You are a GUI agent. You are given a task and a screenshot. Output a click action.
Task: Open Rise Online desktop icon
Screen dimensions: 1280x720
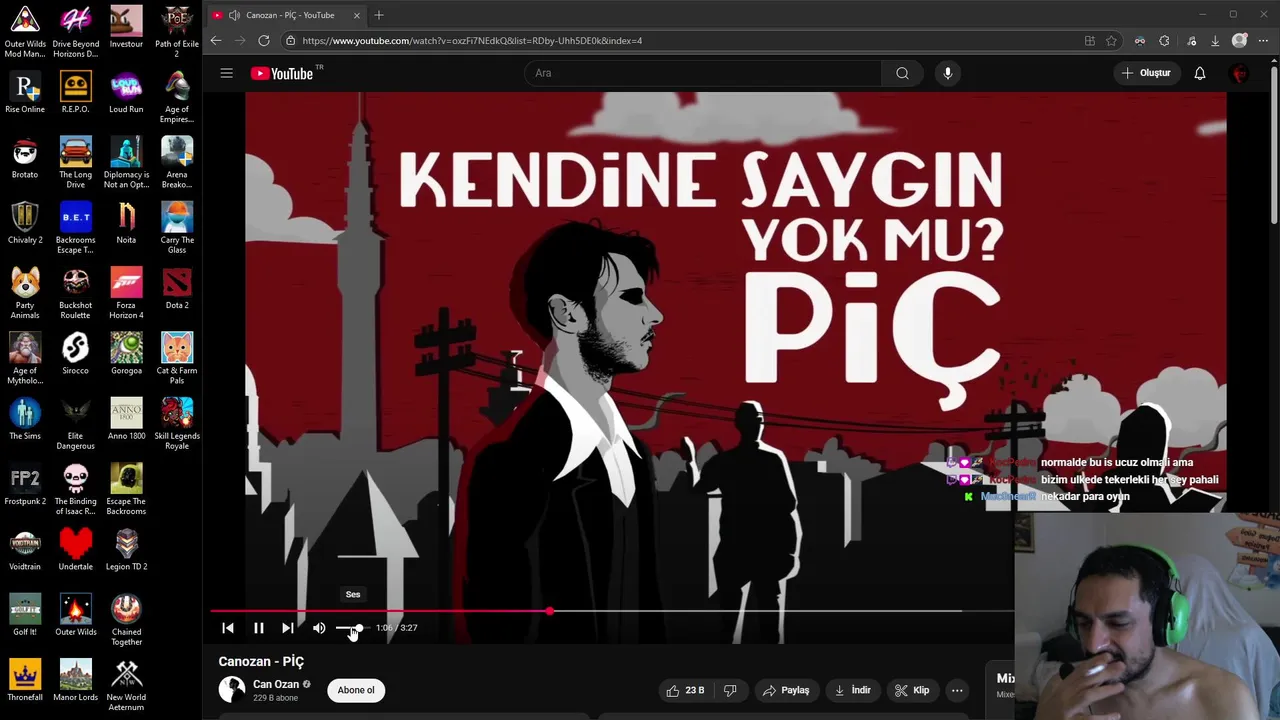(x=25, y=92)
